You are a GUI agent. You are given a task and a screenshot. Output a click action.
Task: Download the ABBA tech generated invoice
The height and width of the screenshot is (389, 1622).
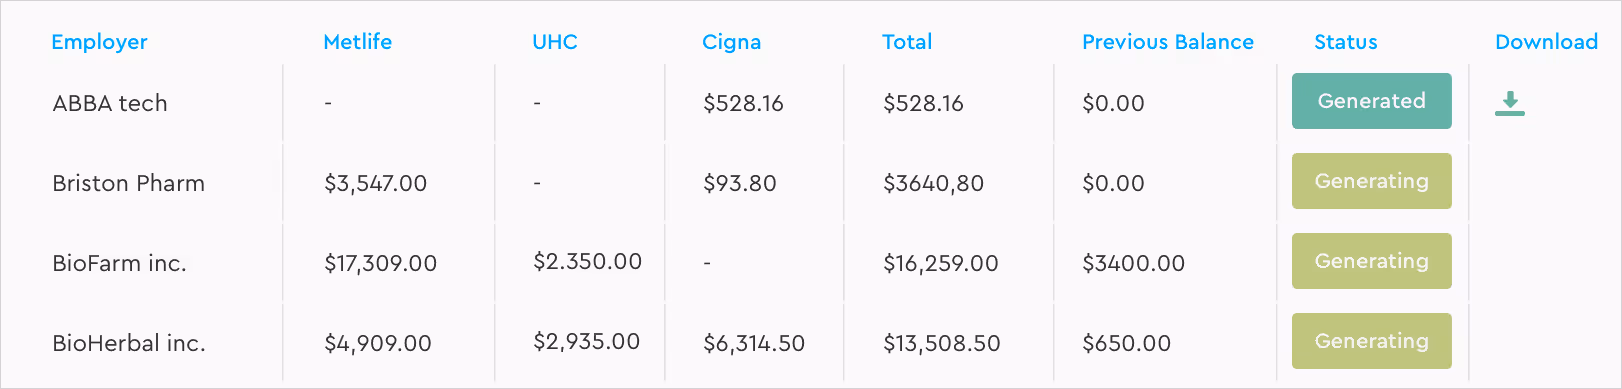click(1510, 103)
